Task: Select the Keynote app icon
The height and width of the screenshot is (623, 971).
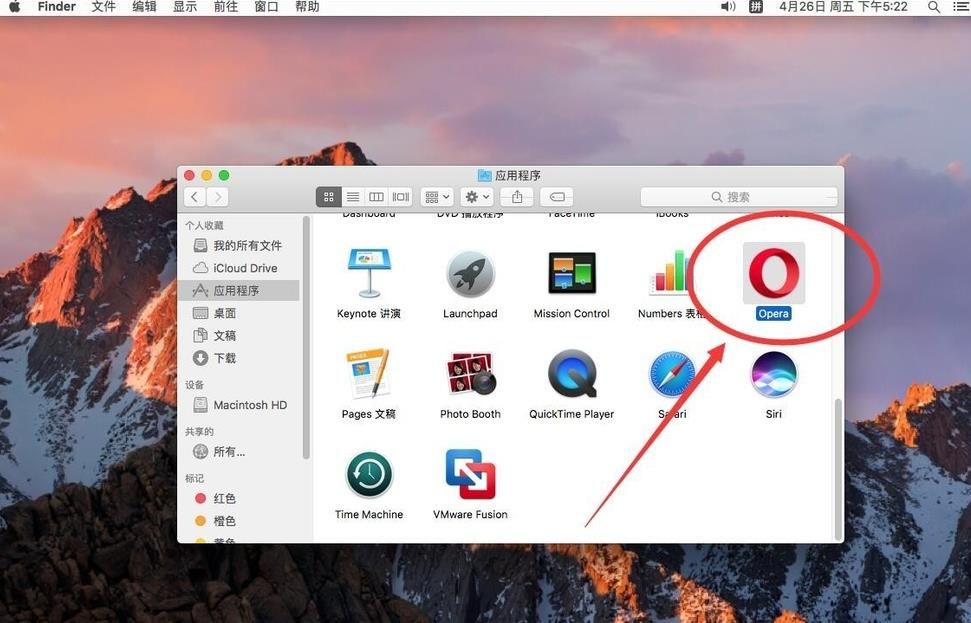Action: tap(369, 273)
